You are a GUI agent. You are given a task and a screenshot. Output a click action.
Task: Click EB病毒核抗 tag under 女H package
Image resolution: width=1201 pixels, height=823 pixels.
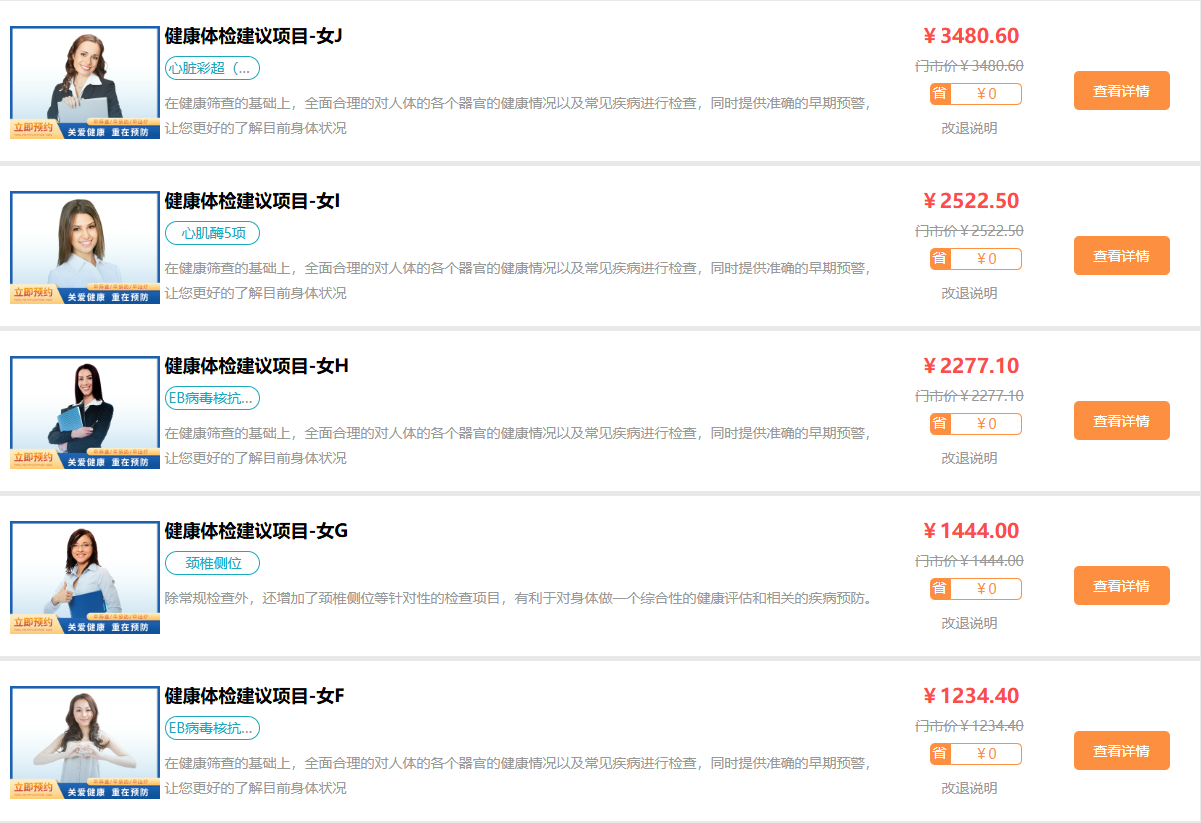click(212, 398)
